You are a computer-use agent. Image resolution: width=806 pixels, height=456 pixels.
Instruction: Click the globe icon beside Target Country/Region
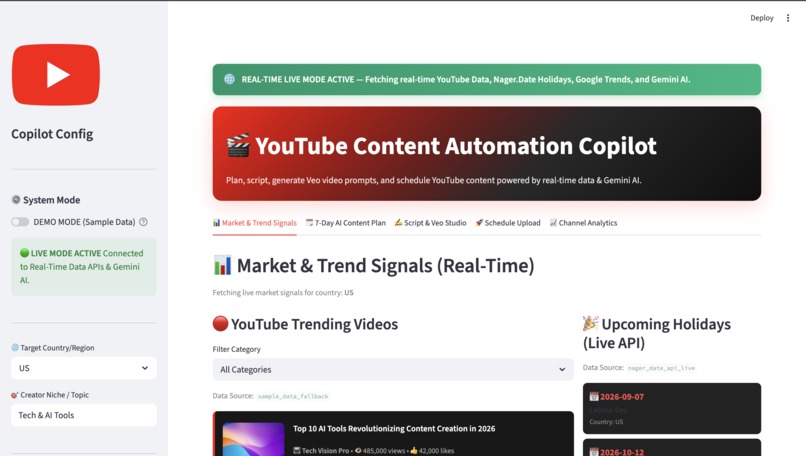coord(15,348)
